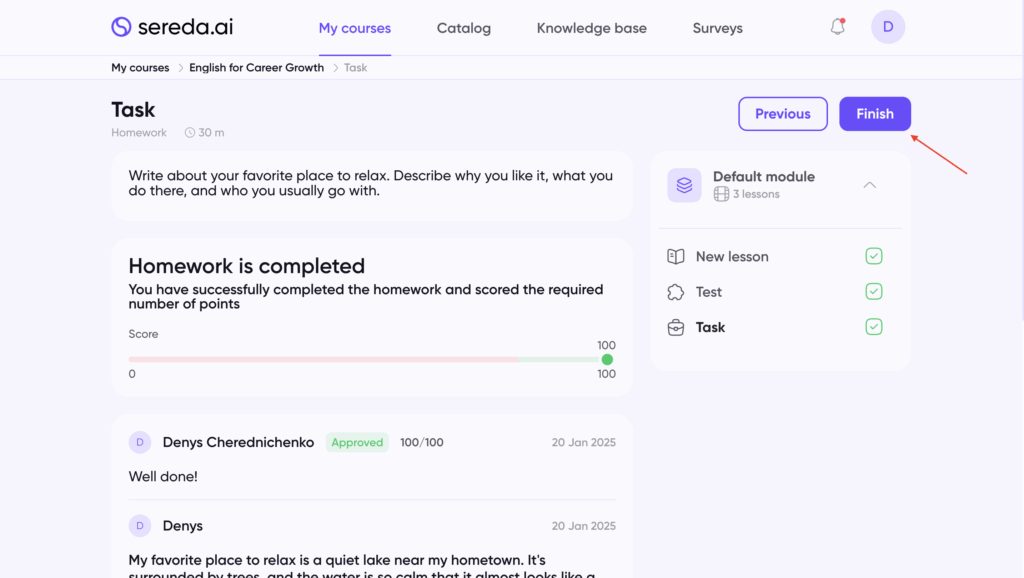
Task: Open the Knowledge base tab
Action: pos(591,28)
